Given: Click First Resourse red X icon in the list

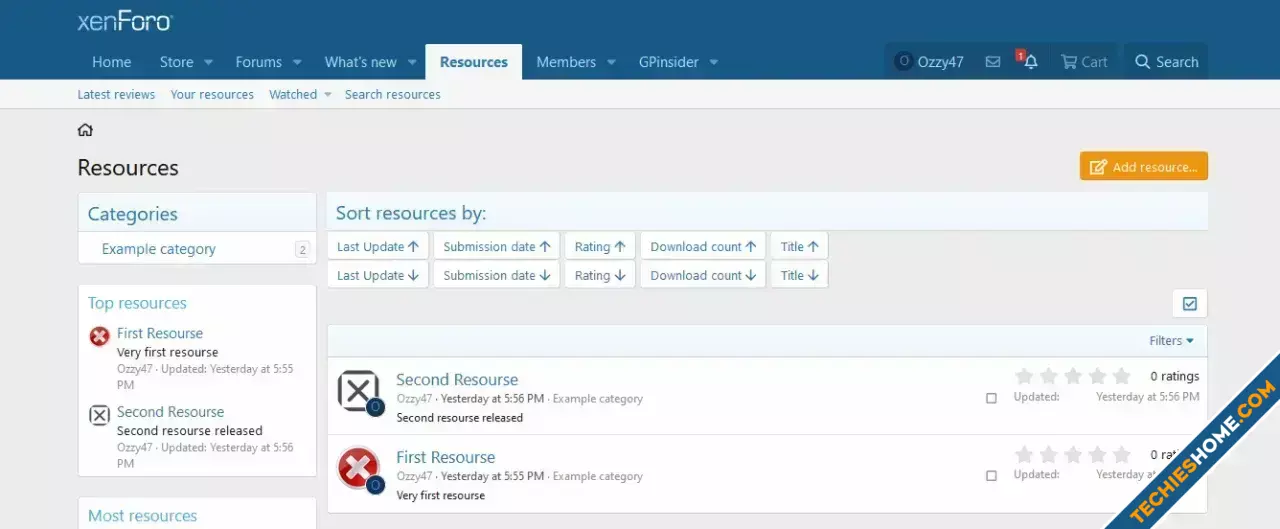Looking at the screenshot, I should click(358, 468).
